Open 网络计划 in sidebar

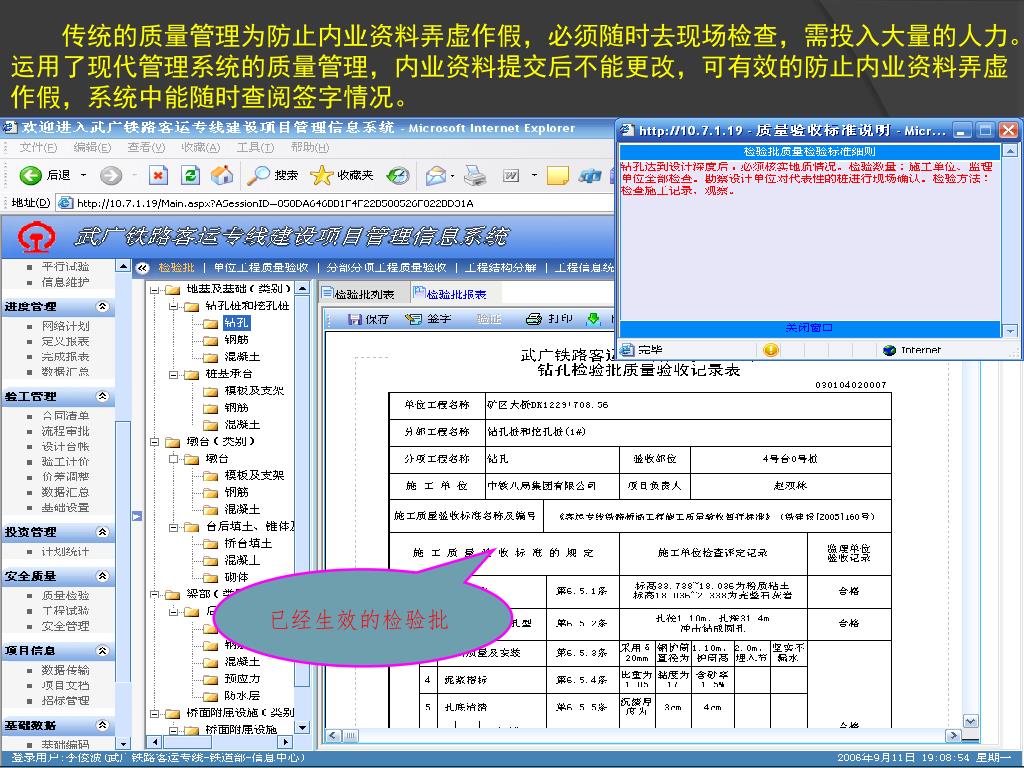[65, 326]
